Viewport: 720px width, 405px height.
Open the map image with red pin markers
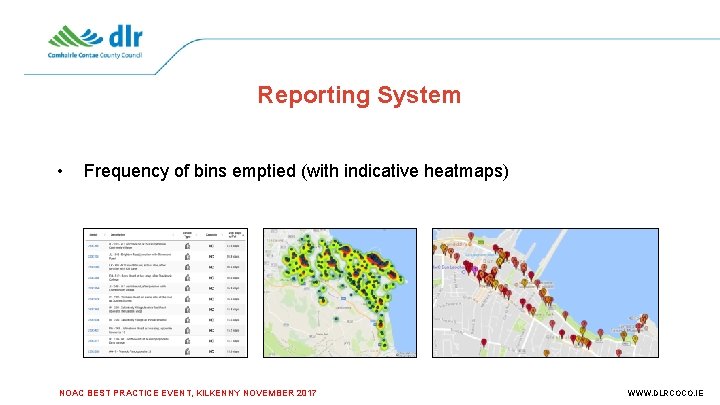545,292
